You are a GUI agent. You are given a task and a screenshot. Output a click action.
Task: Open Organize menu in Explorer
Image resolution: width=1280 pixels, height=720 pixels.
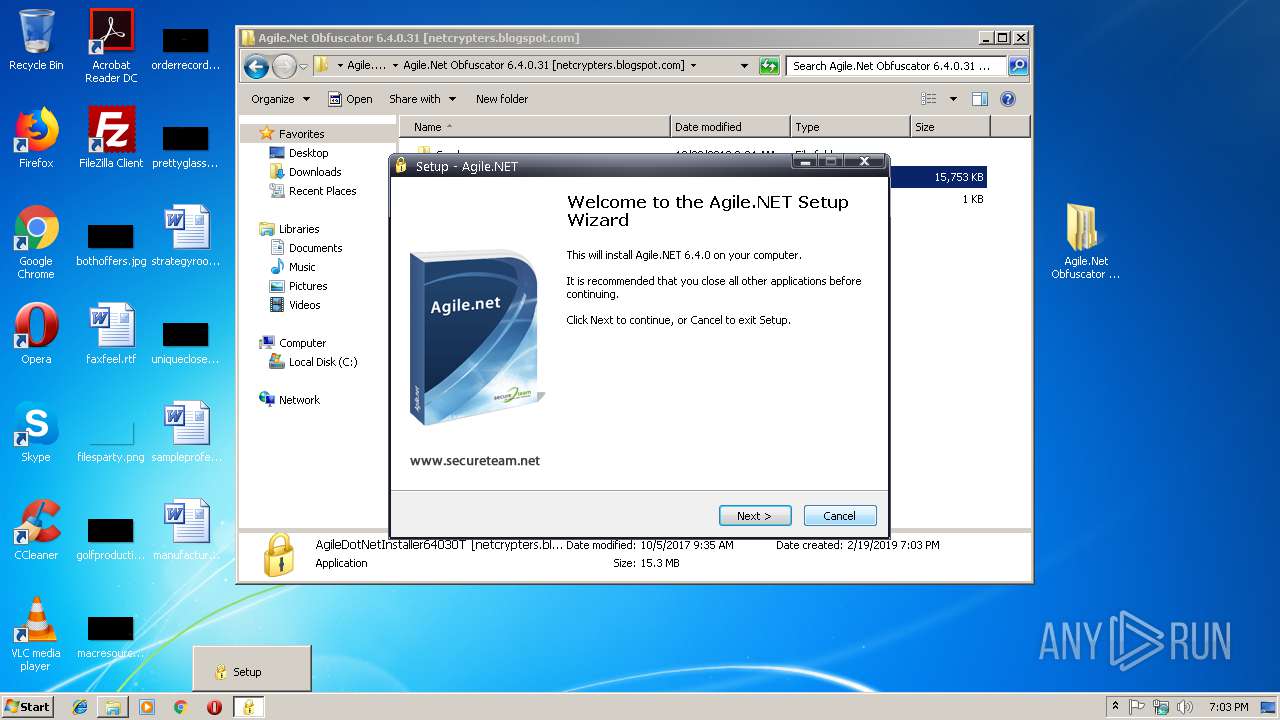(280, 99)
